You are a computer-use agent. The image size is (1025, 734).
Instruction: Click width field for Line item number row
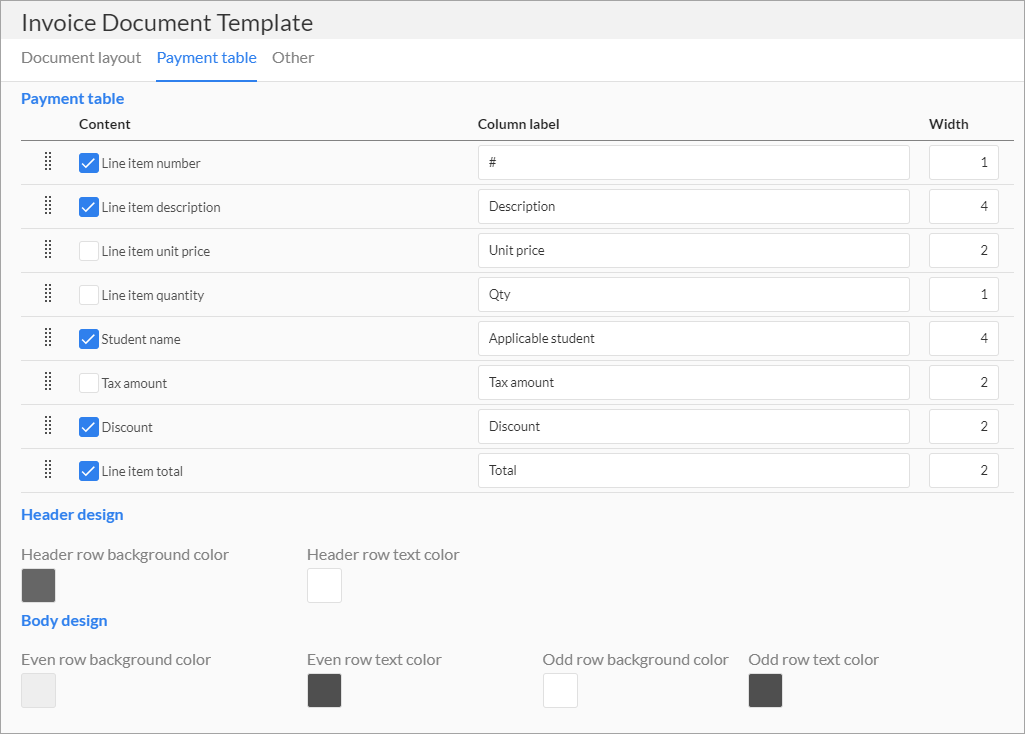[x=964, y=162]
